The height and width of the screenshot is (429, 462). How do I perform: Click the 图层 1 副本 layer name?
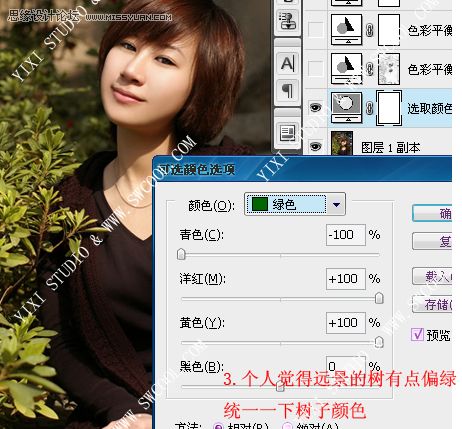[391, 147]
